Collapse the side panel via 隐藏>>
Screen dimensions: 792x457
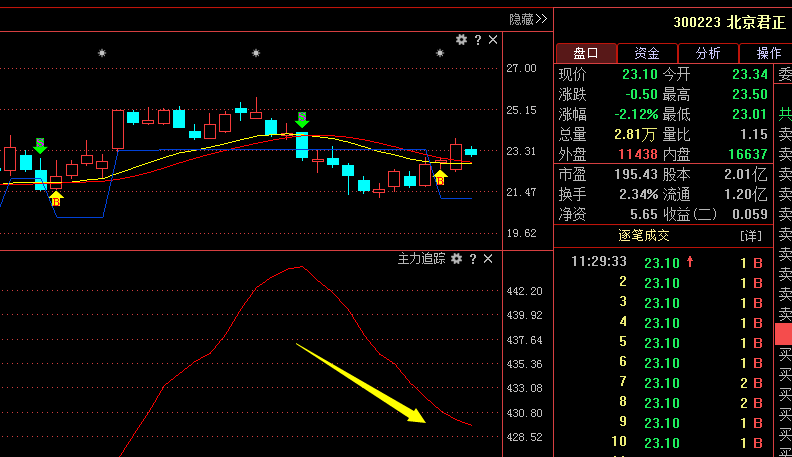click(x=528, y=19)
